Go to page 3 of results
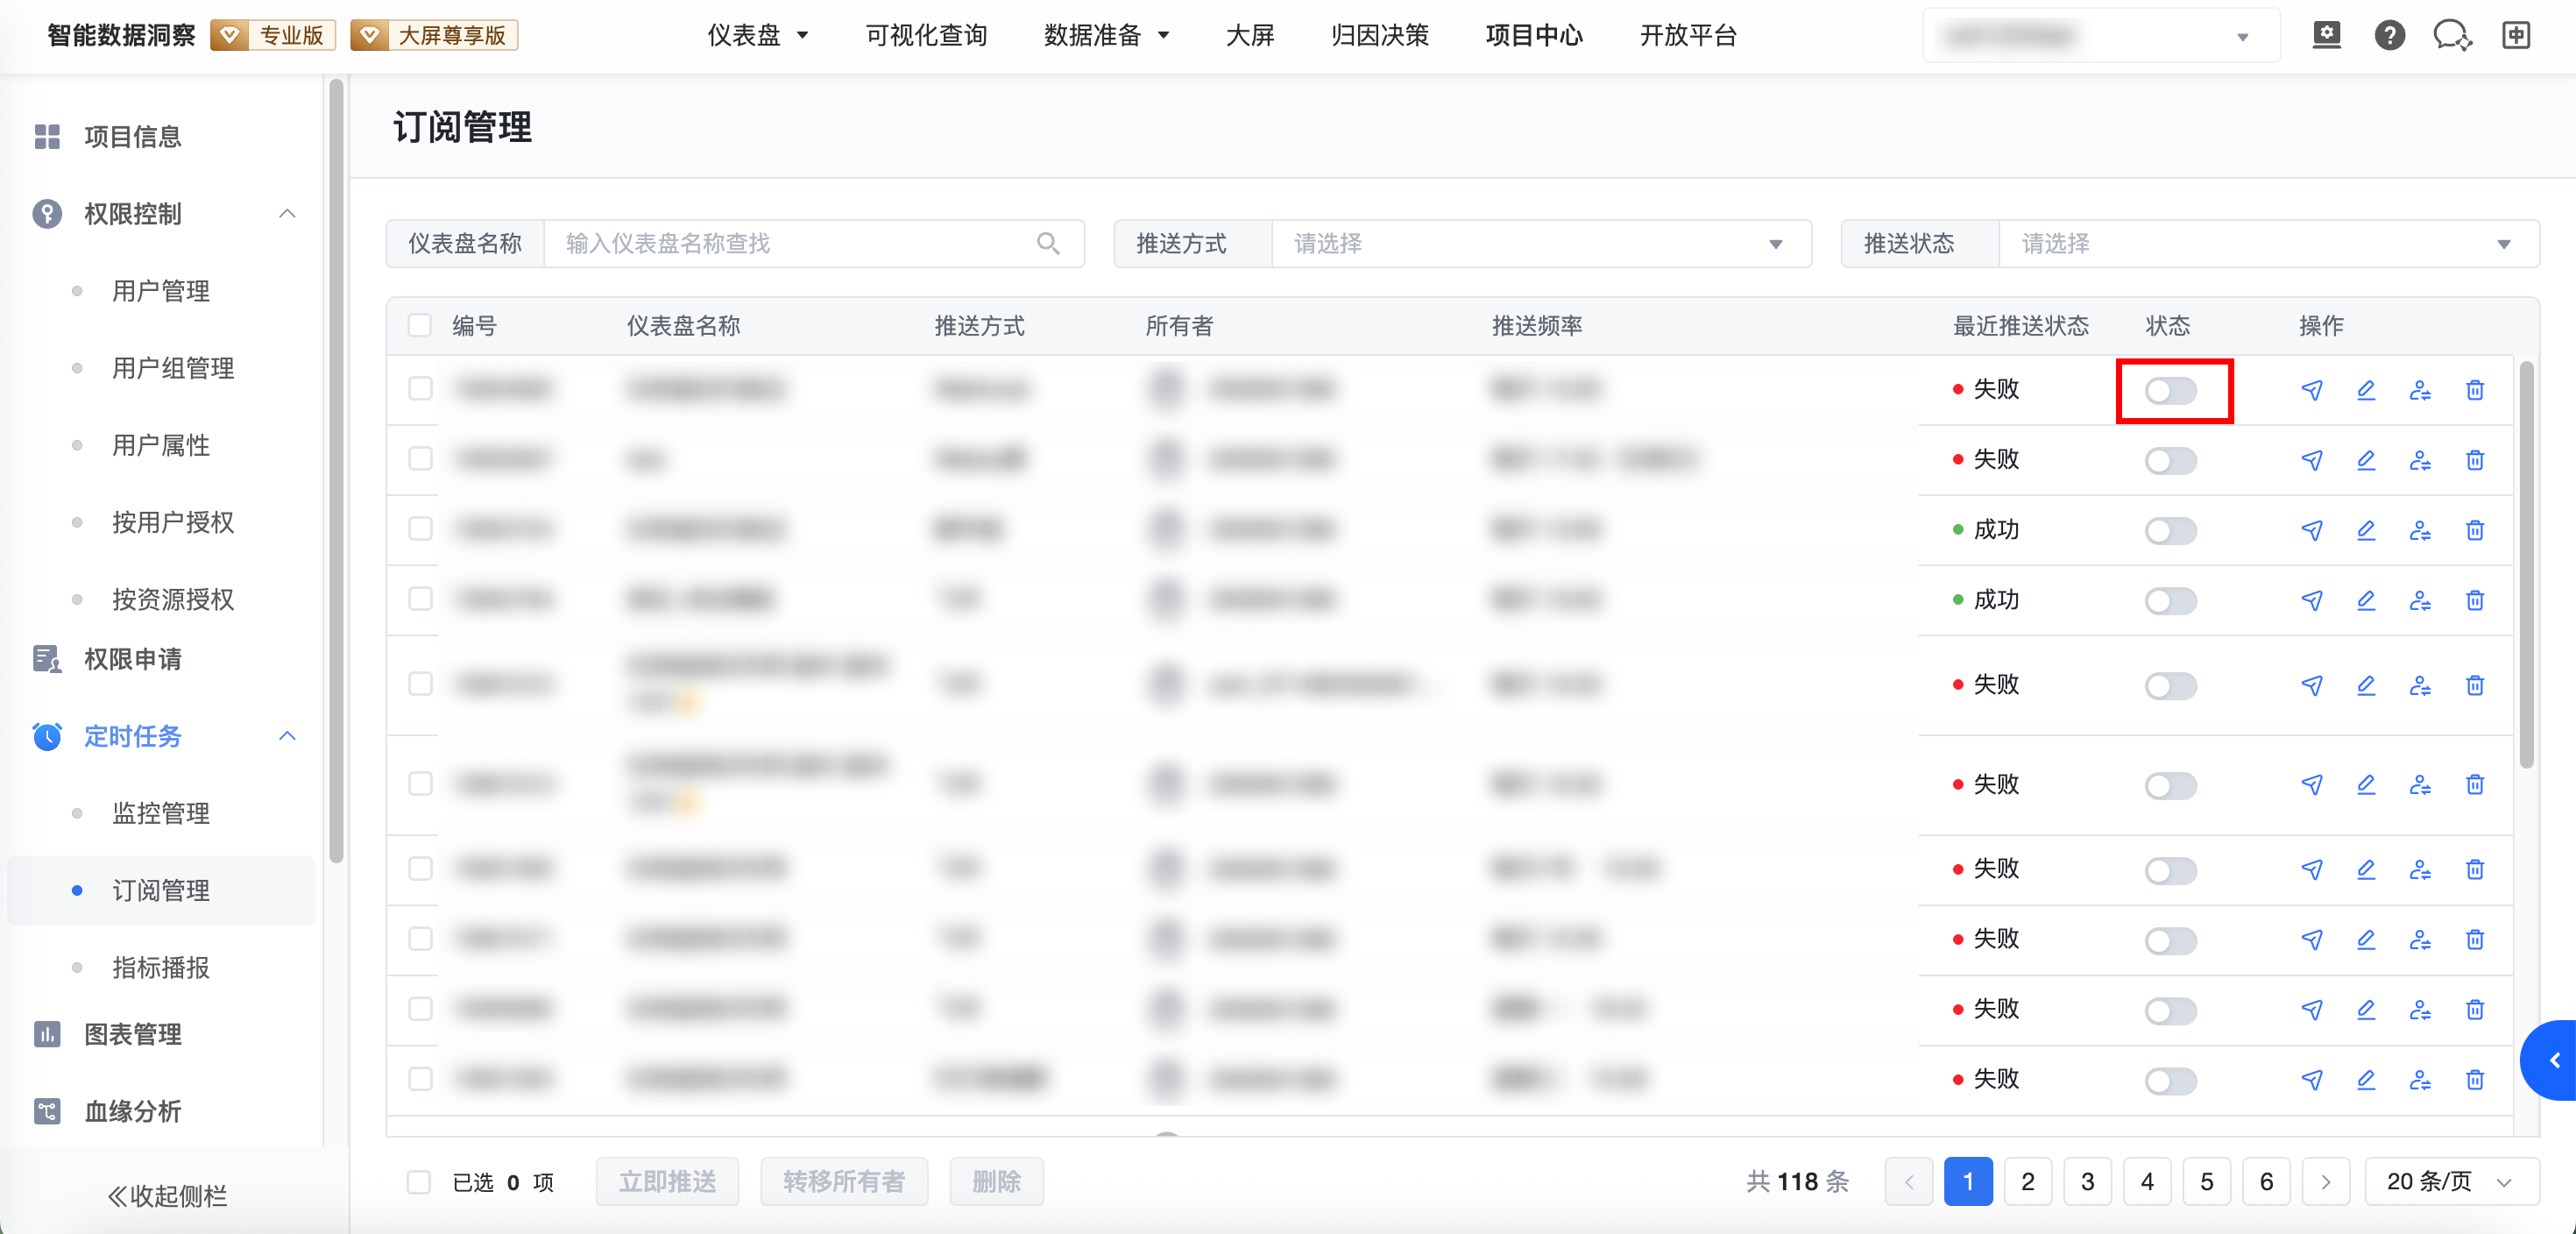2576x1234 pixels. click(x=2087, y=1182)
